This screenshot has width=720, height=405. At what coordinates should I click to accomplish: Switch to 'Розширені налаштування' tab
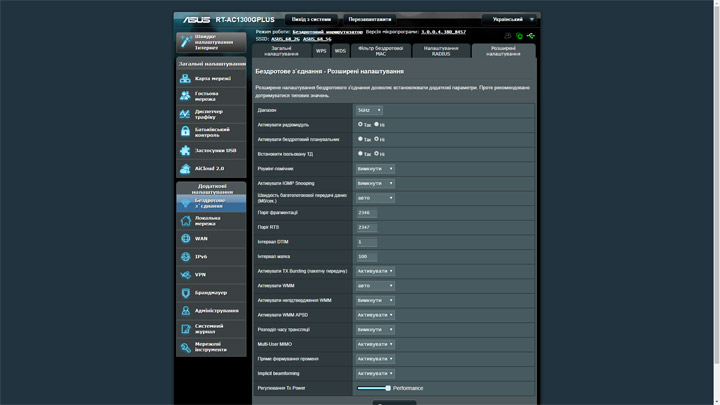(503, 51)
